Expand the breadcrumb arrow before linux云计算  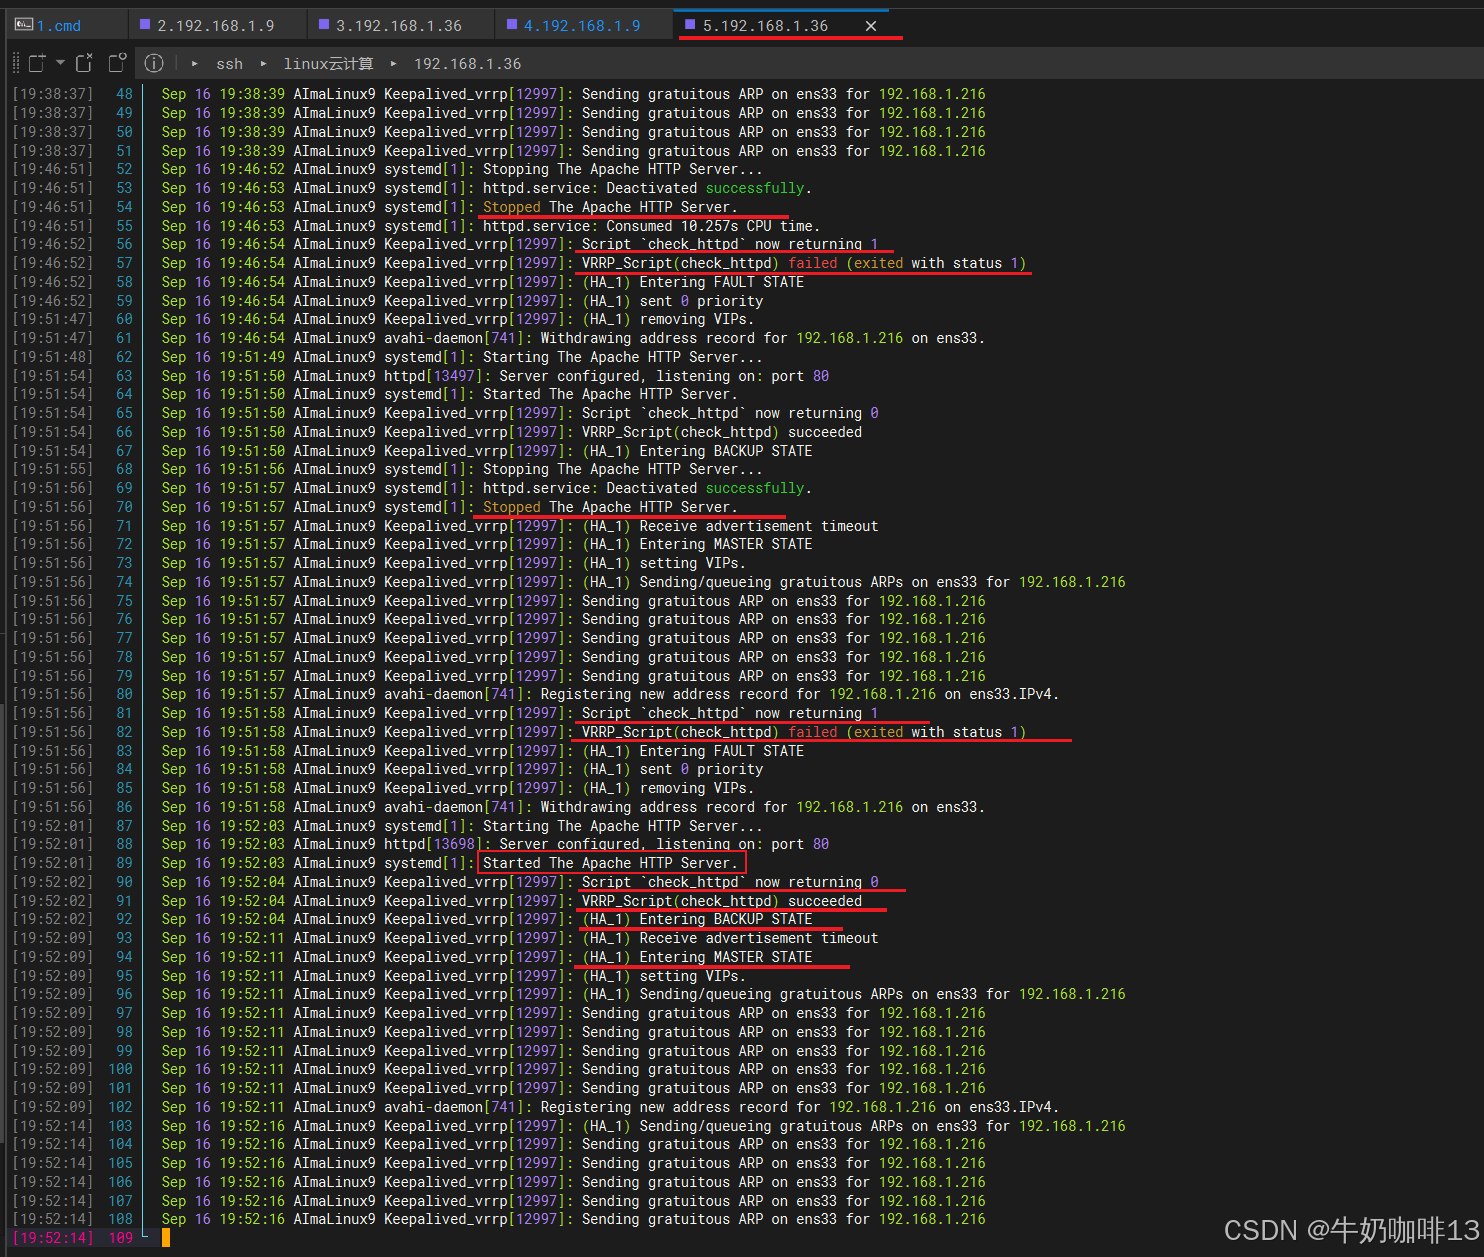264,63
